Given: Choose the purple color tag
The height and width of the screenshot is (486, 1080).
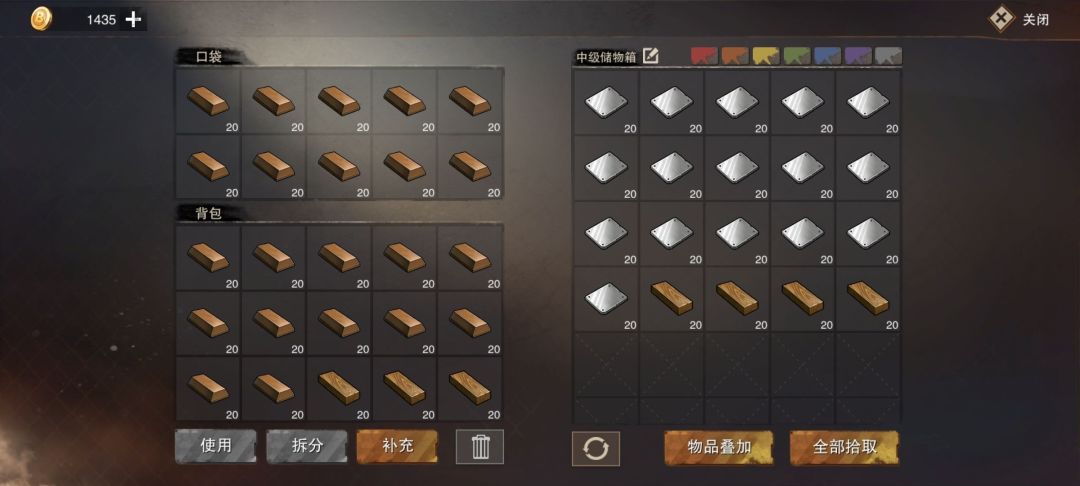Looking at the screenshot, I should (x=858, y=56).
